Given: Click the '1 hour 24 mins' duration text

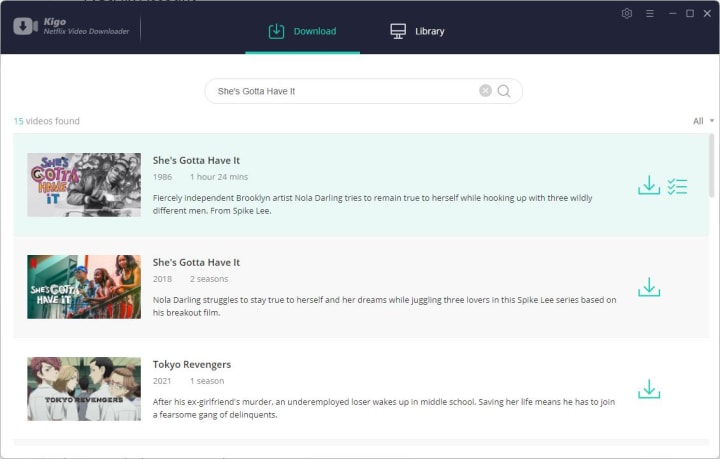Looking at the screenshot, I should pyautogui.click(x=219, y=177).
